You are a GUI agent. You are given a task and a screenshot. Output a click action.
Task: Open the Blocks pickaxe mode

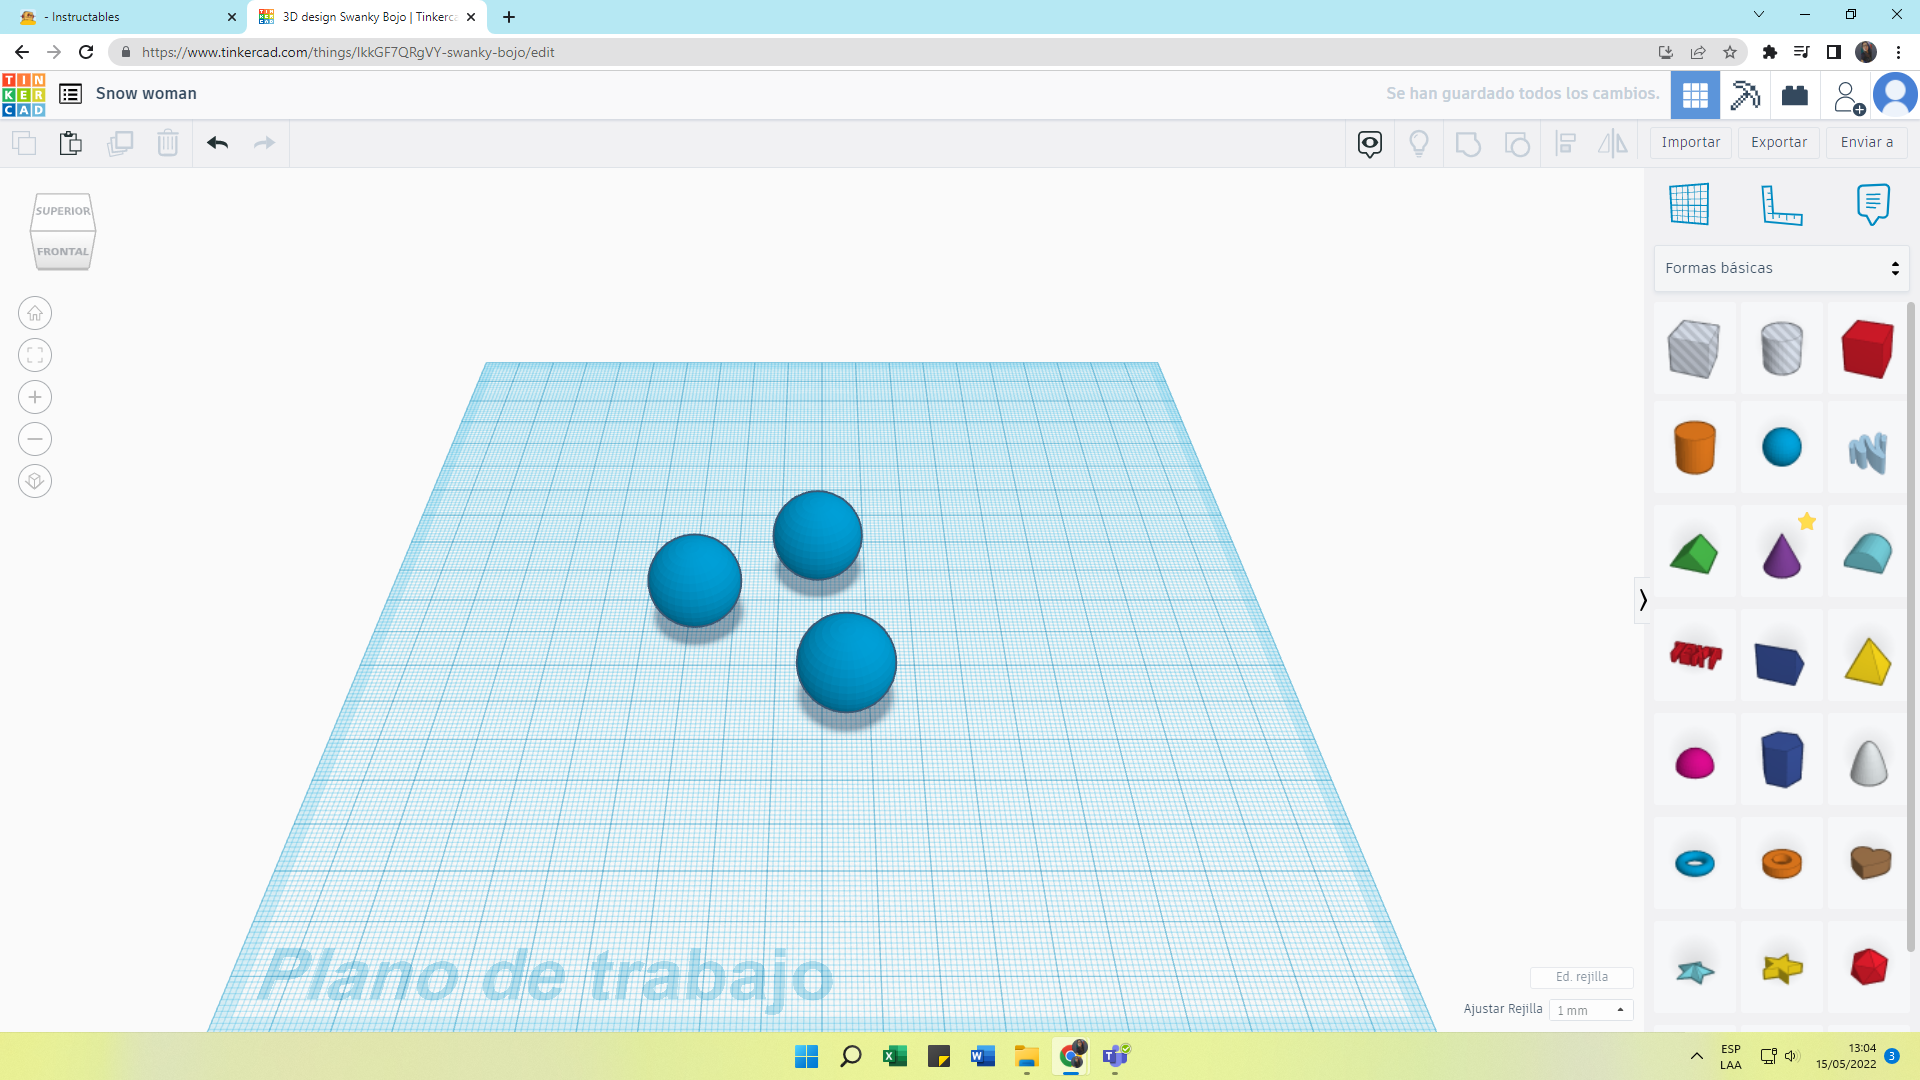point(1745,95)
